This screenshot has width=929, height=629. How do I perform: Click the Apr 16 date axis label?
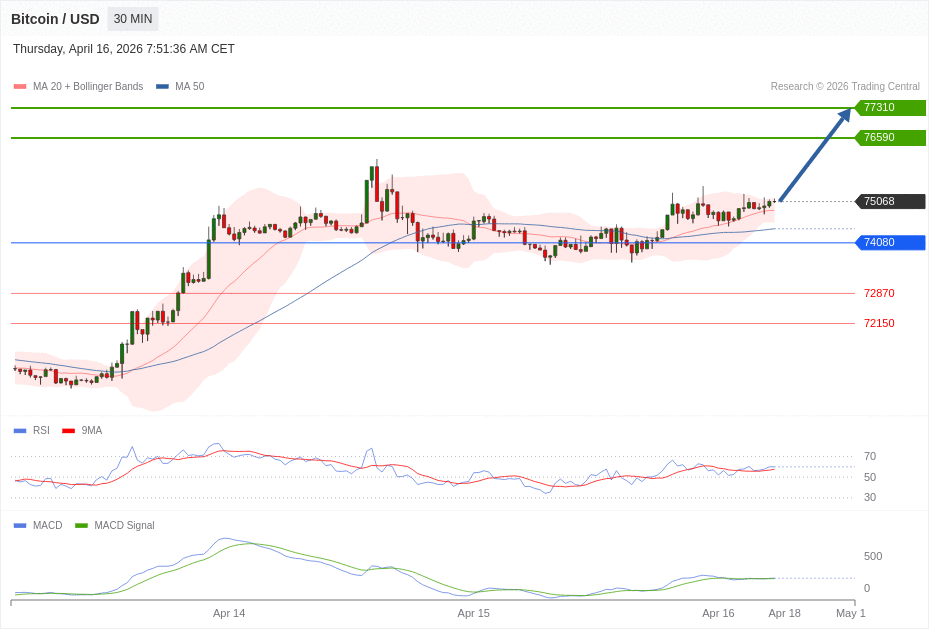(x=718, y=613)
